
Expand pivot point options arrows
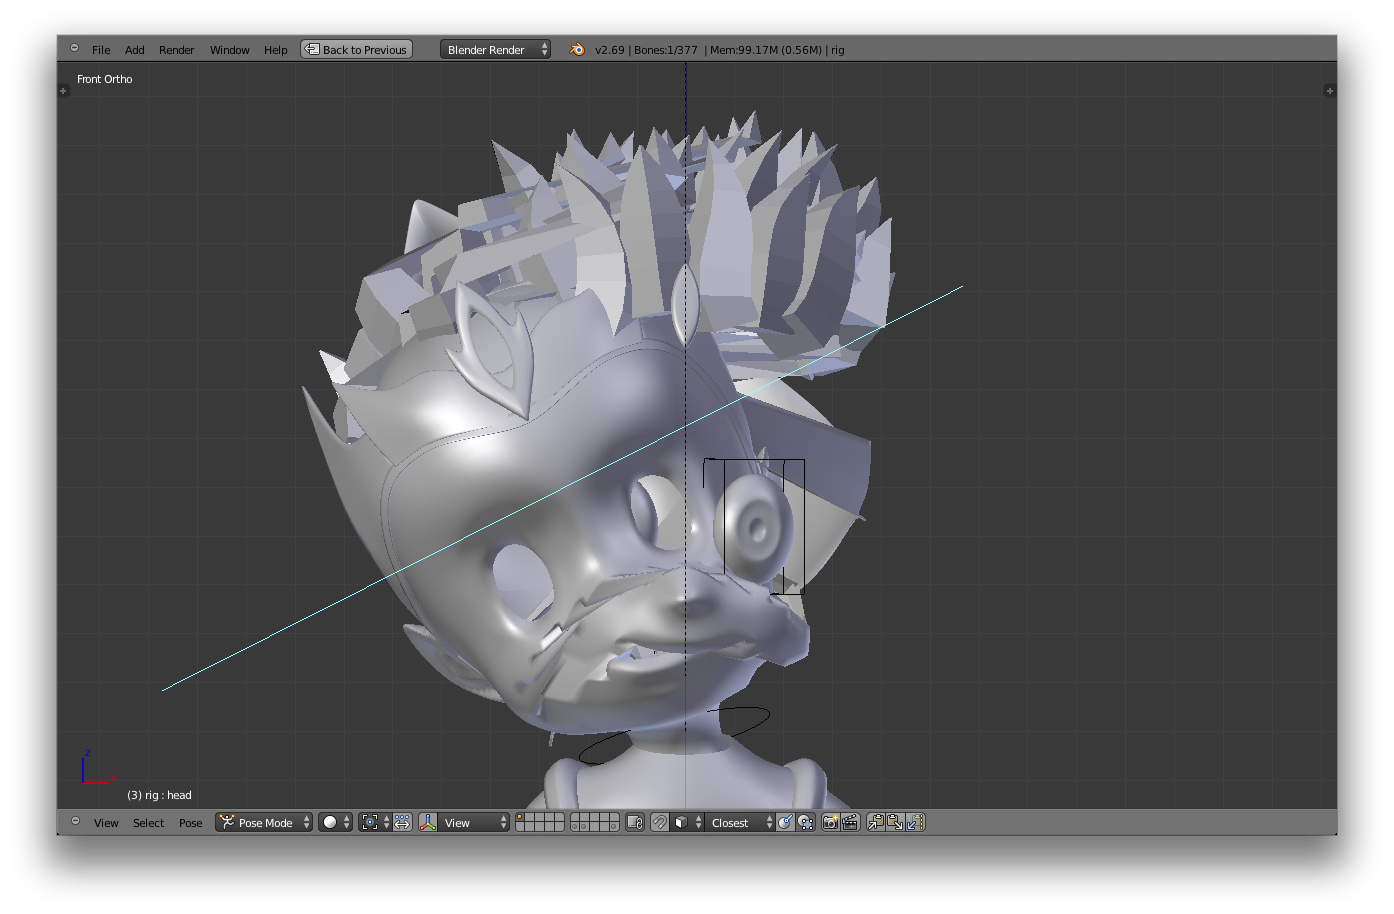pos(387,822)
